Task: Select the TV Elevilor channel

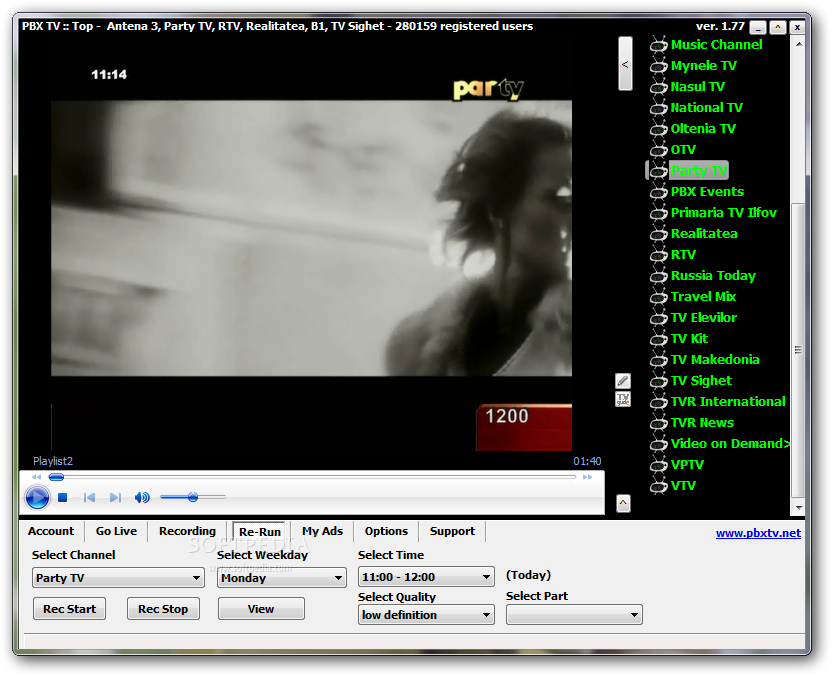Action: click(704, 318)
